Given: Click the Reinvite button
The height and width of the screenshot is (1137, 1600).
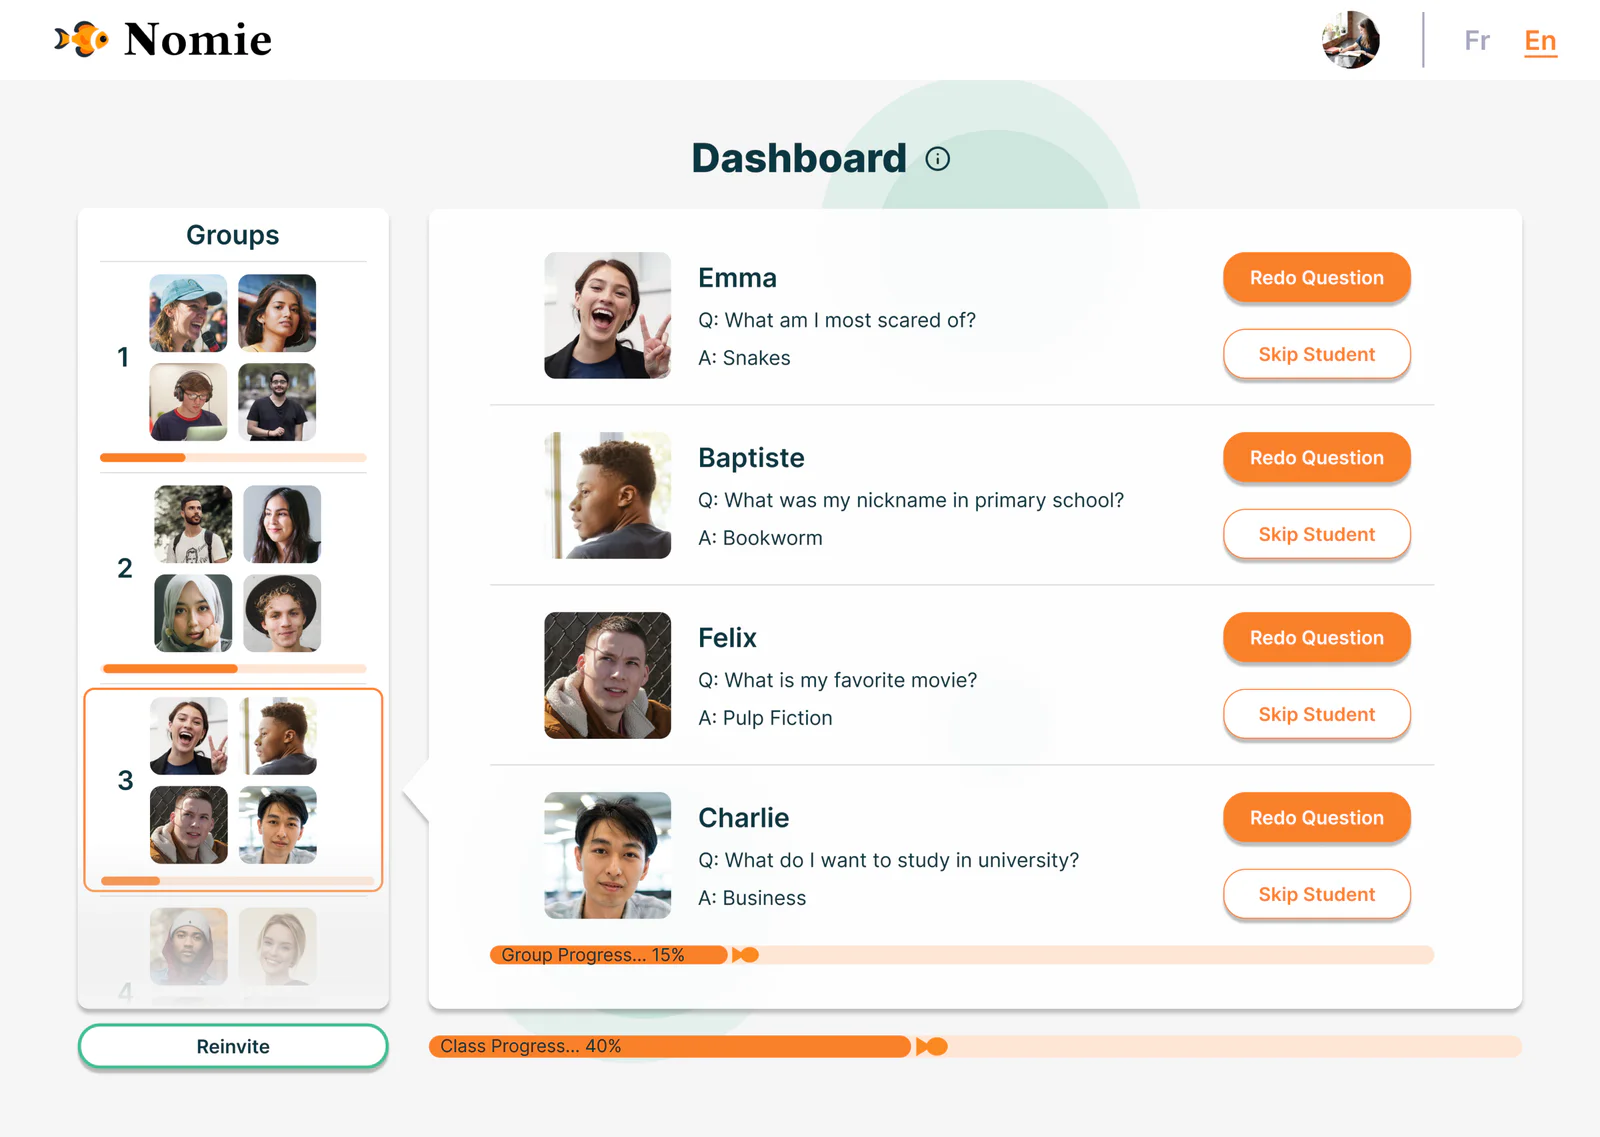Looking at the screenshot, I should (233, 1046).
